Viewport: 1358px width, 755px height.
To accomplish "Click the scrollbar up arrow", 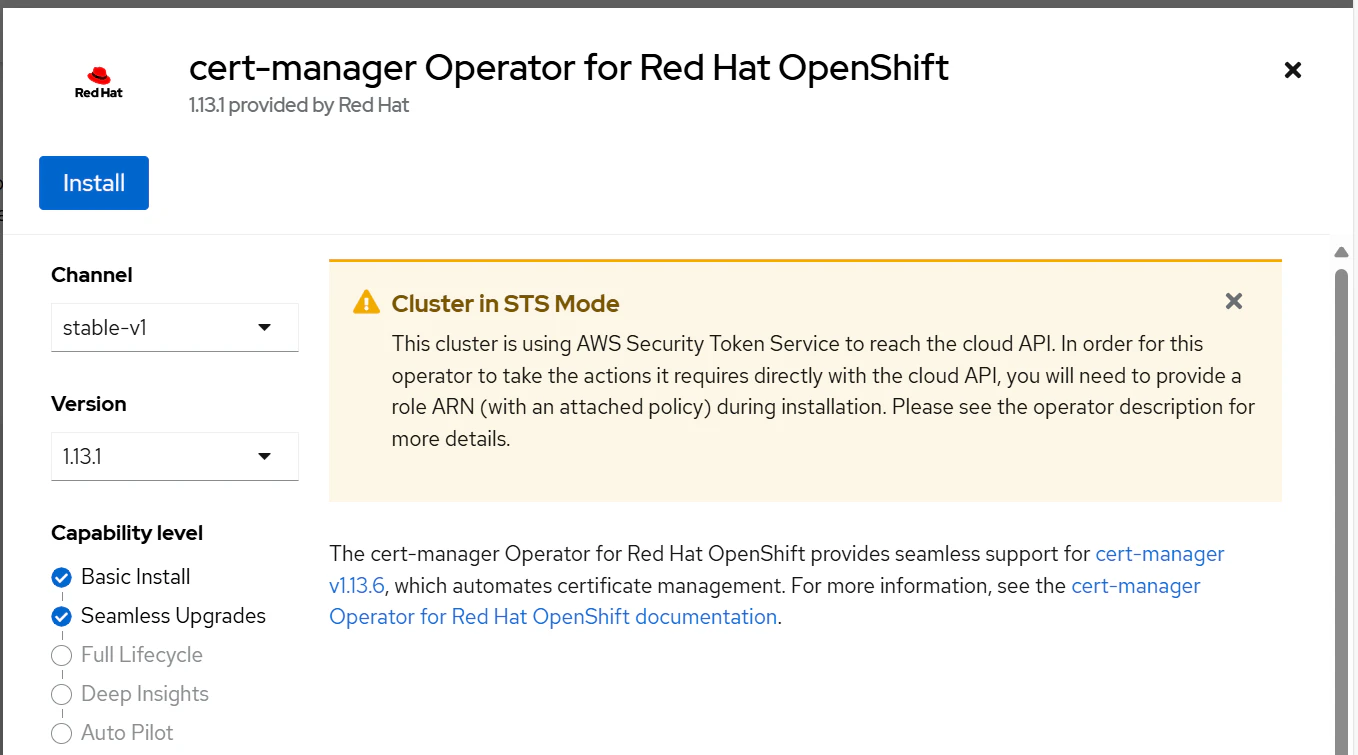I will [x=1342, y=252].
